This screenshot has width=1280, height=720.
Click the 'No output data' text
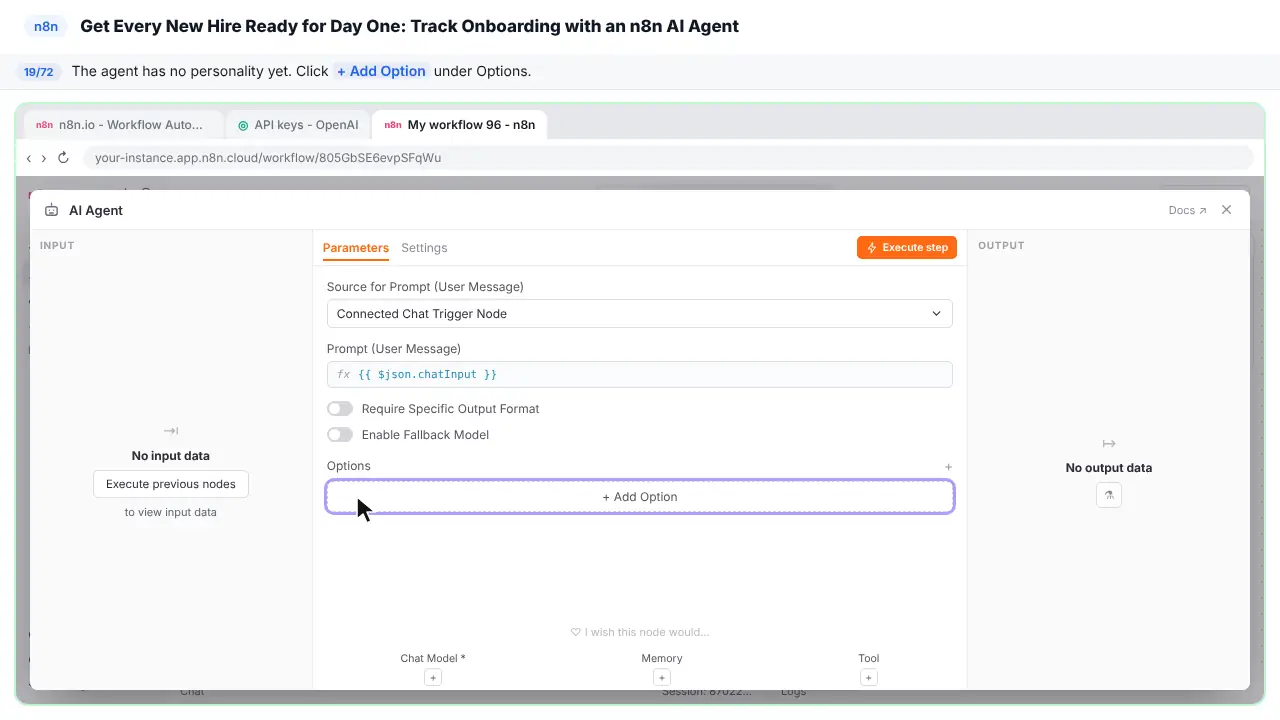[x=1109, y=468]
